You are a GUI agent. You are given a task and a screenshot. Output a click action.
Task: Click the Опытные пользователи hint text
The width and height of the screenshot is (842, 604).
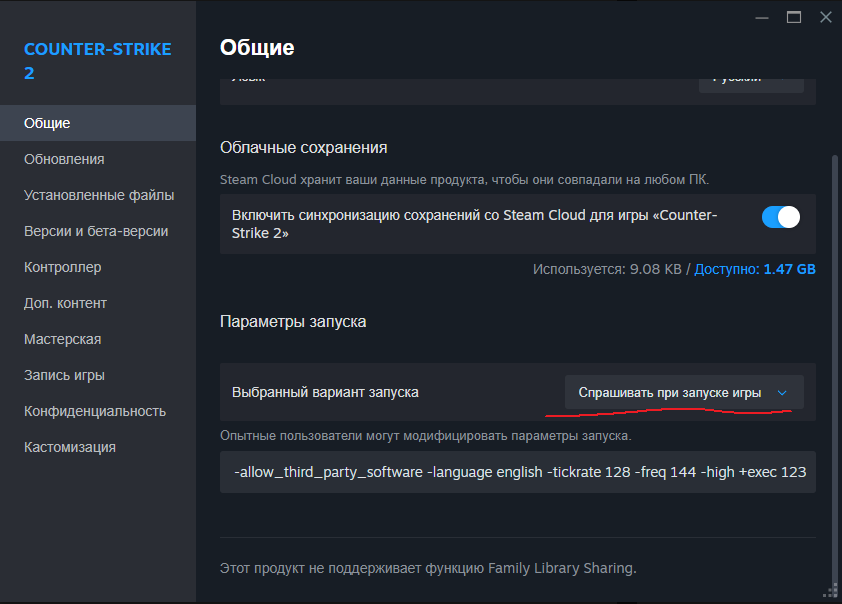click(x=426, y=435)
